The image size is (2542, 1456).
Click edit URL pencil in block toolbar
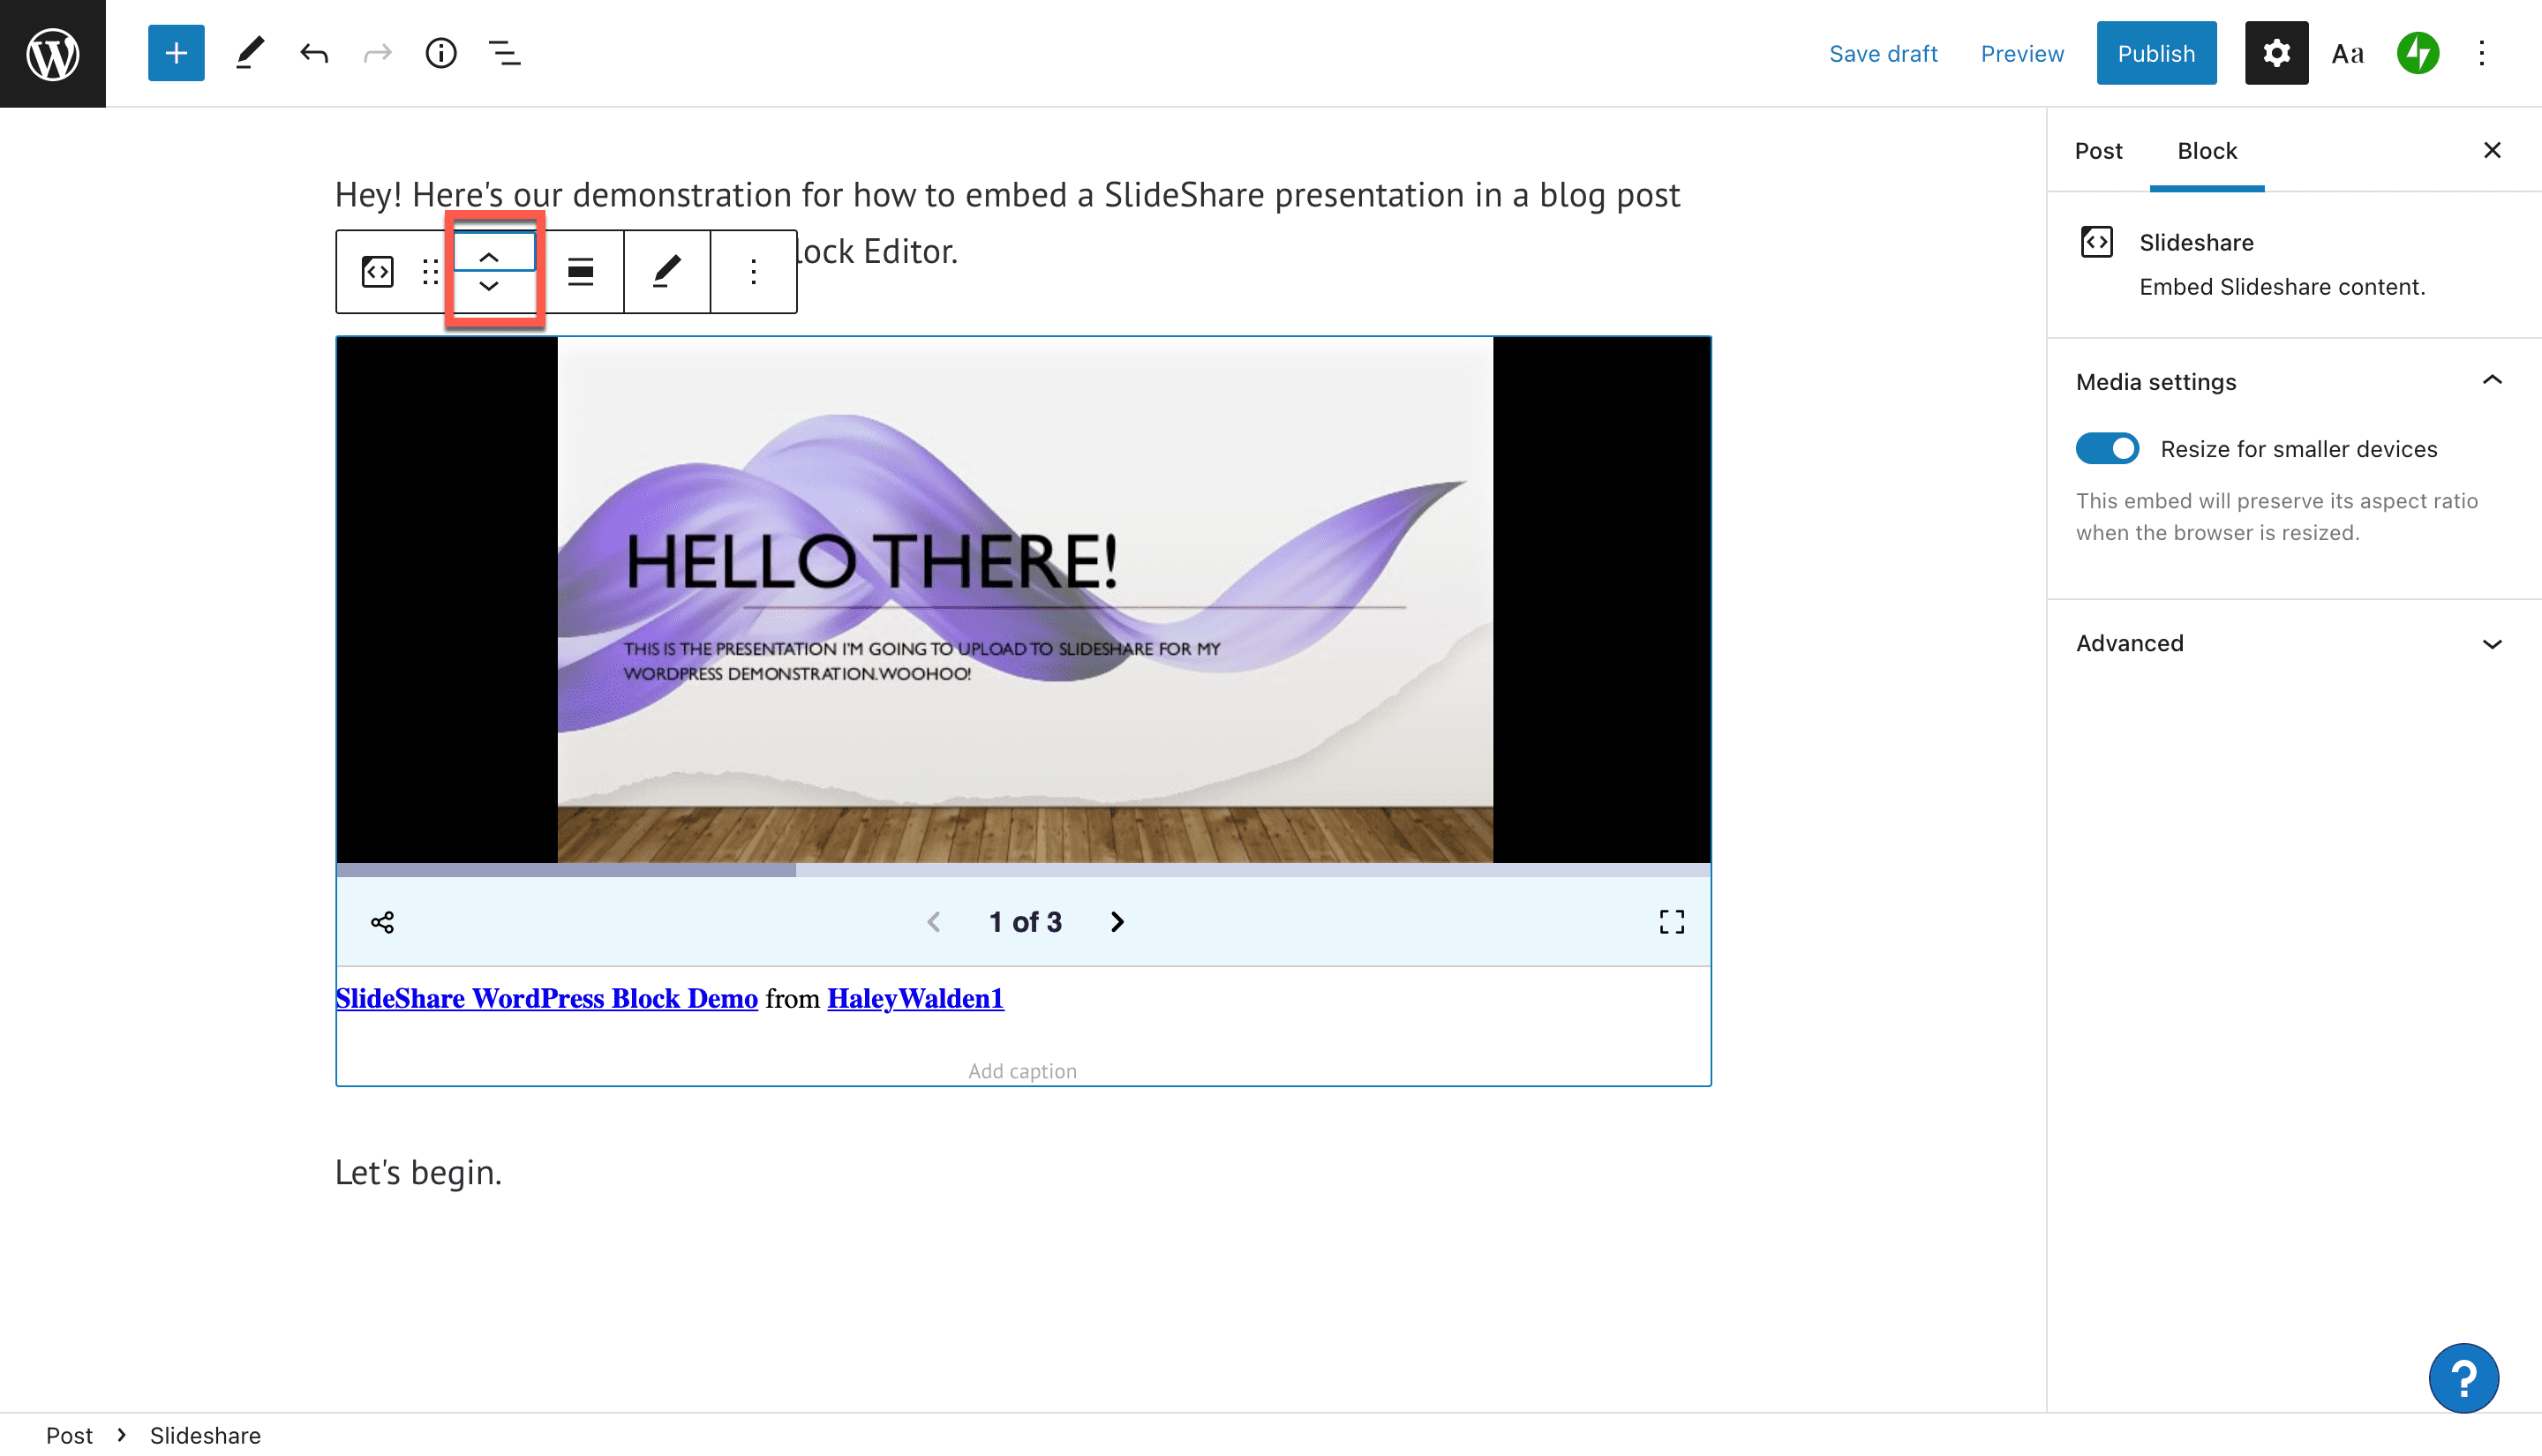[x=666, y=272]
